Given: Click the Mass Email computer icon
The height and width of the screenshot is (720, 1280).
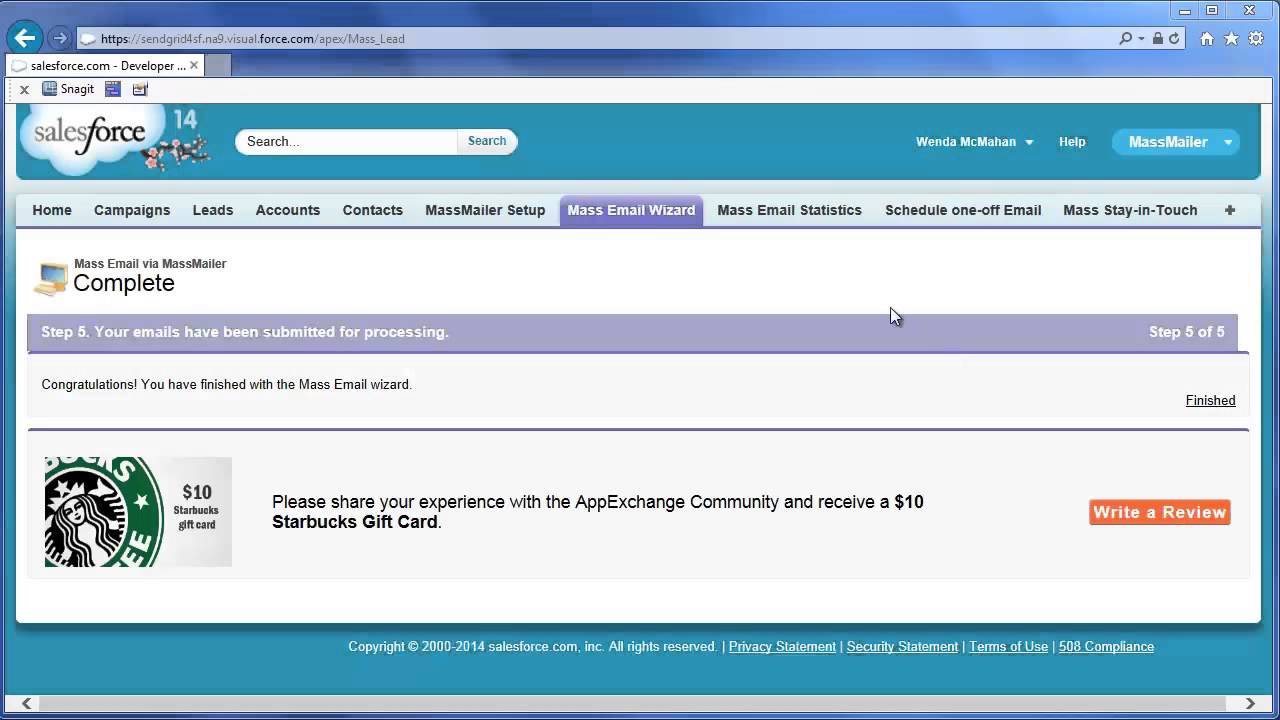Looking at the screenshot, I should (51, 279).
